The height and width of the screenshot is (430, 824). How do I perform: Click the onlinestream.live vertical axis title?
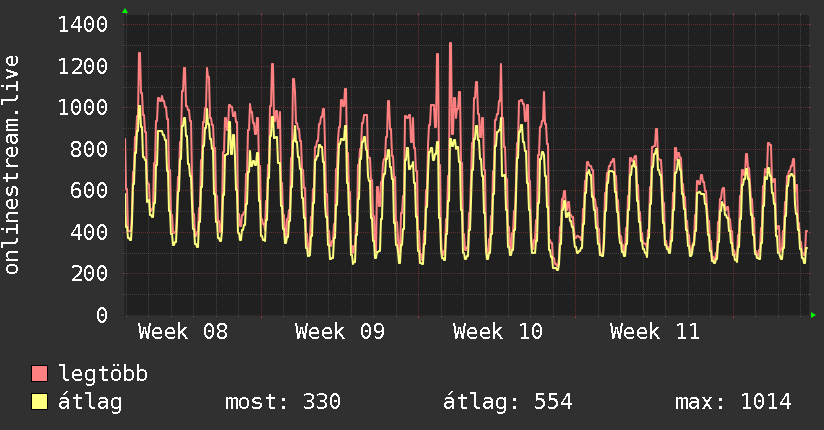point(11,165)
